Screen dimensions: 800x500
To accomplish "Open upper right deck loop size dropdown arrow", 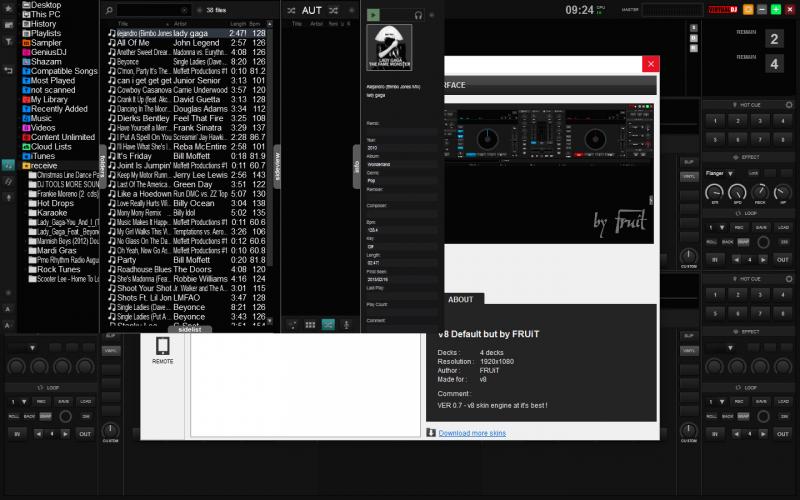I will pyautogui.click(x=722, y=228).
